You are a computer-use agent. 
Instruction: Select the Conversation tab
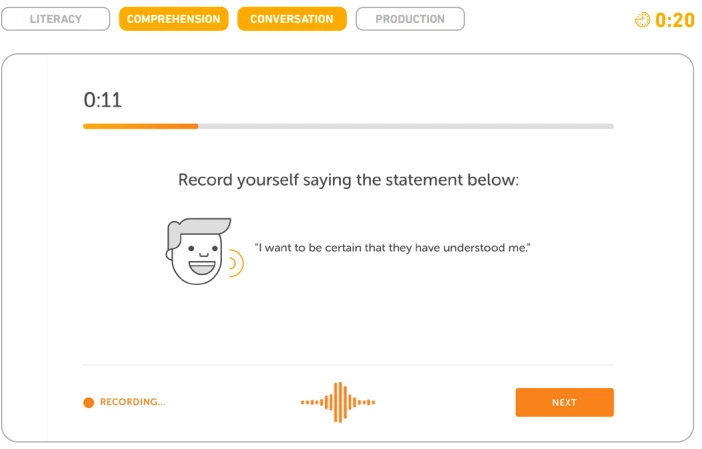(292, 19)
